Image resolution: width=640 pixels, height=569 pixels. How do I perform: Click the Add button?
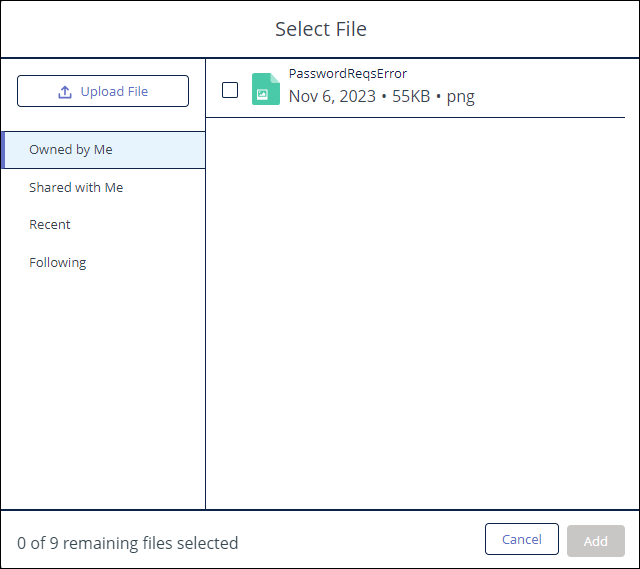click(x=596, y=541)
